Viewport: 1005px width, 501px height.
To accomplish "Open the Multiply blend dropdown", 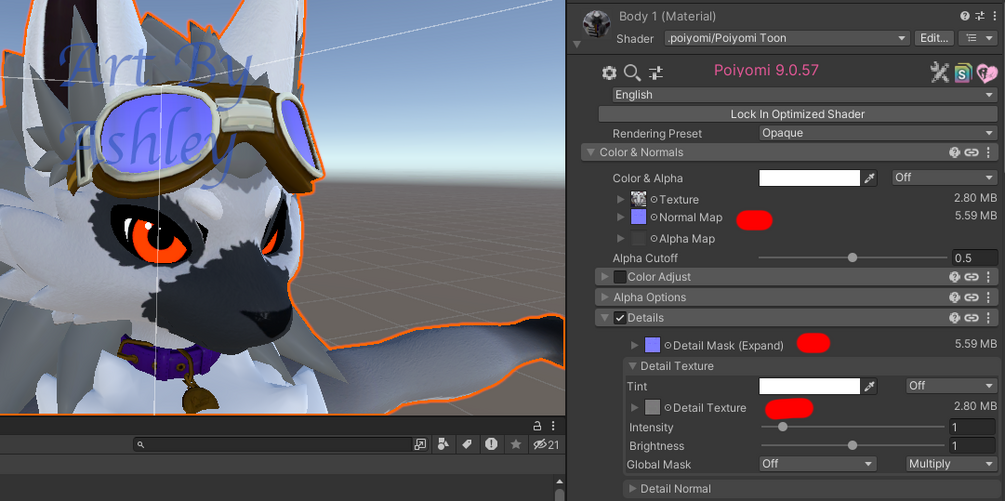I will point(951,464).
